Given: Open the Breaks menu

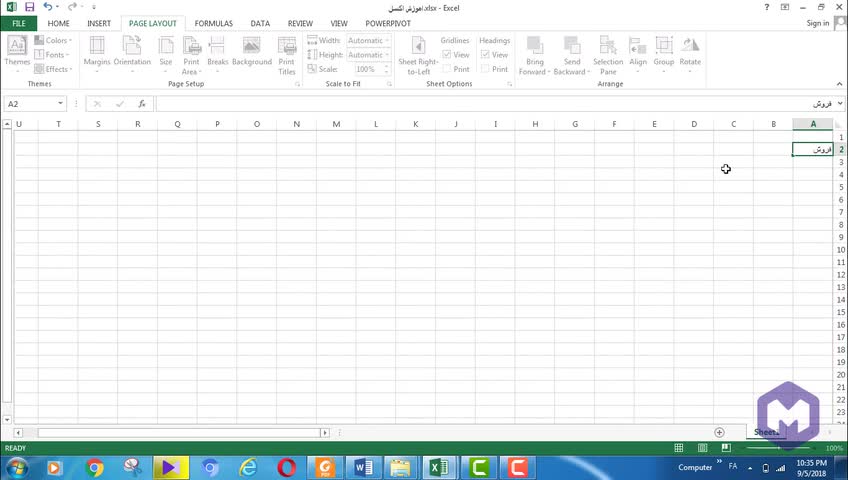Looking at the screenshot, I should click(x=217, y=54).
